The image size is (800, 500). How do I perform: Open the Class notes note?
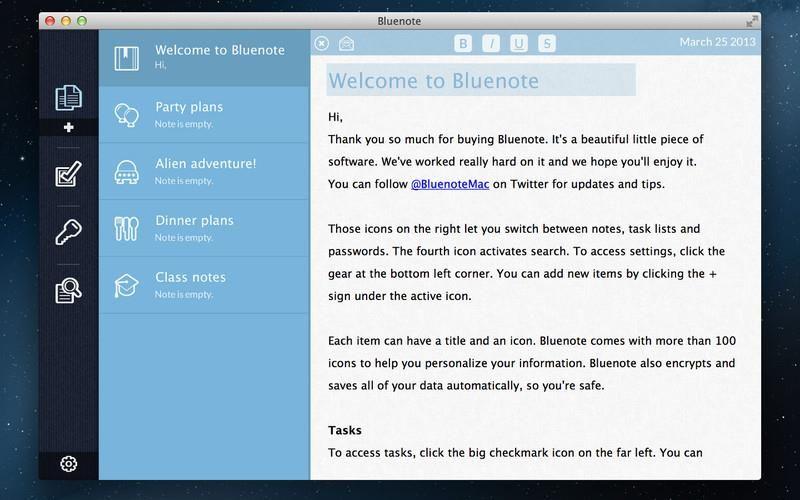tap(204, 285)
